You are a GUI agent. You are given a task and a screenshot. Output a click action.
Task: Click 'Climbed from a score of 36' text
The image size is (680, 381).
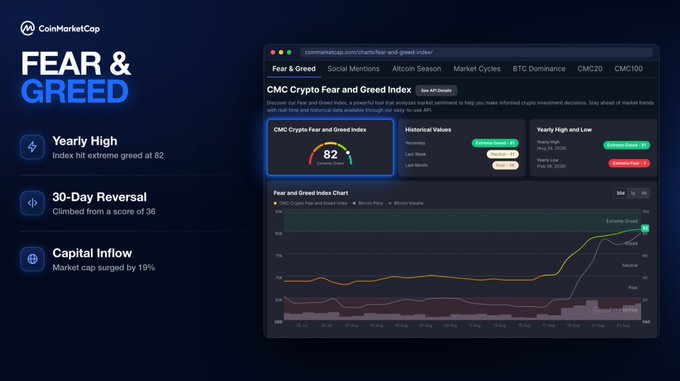(x=104, y=212)
